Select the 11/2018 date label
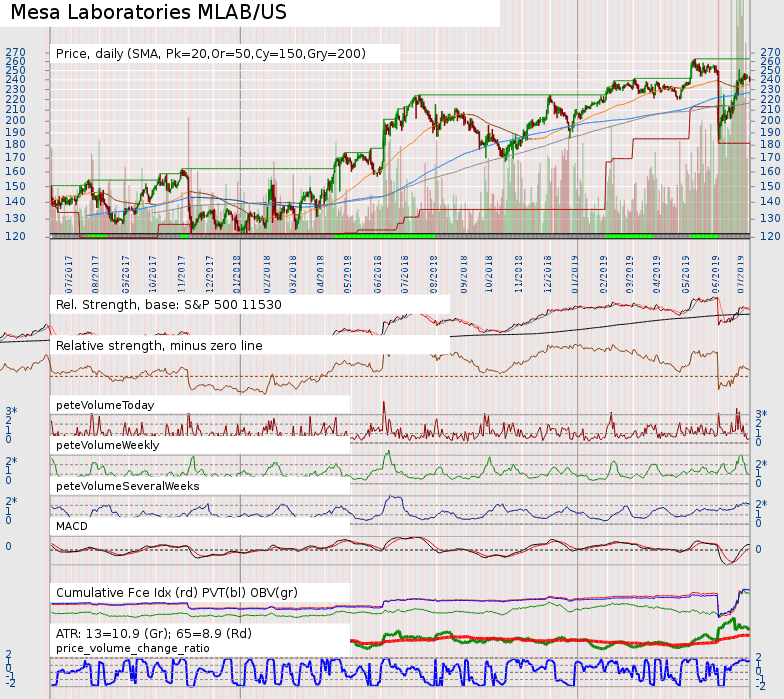 (518, 274)
